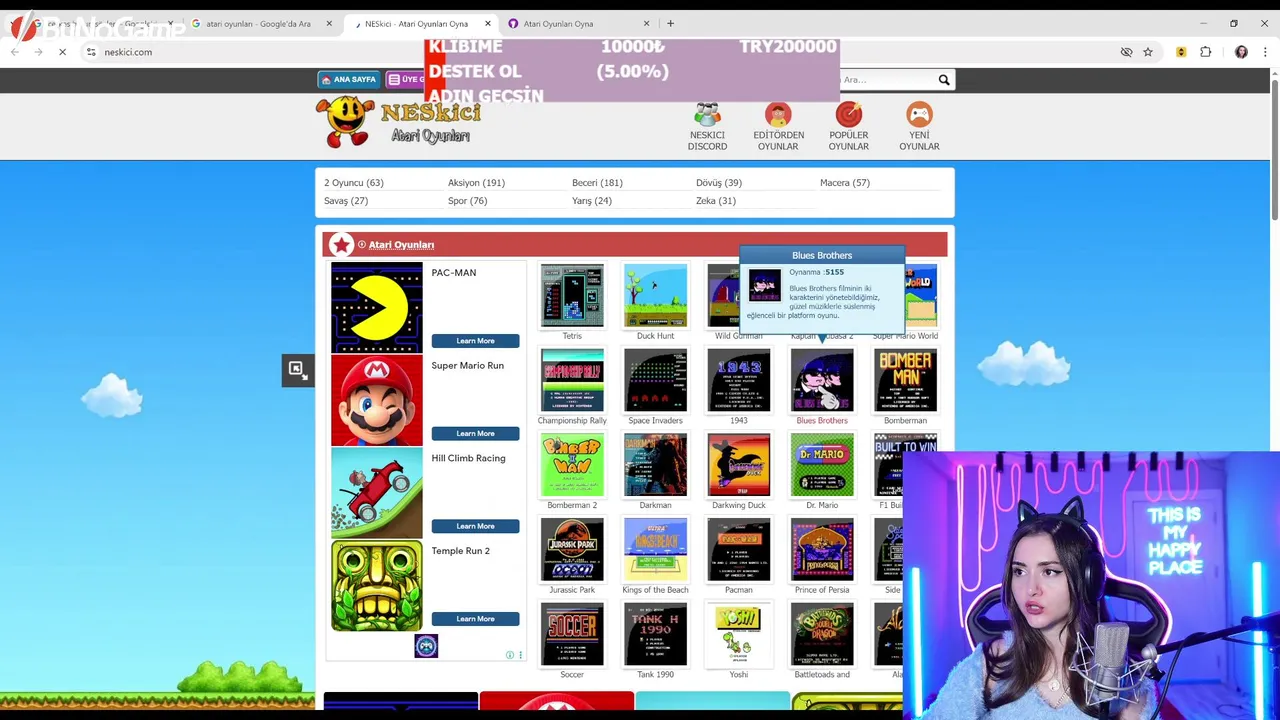Click Learn More for Temple Run 2
Image resolution: width=1280 pixels, height=720 pixels.
pyautogui.click(x=475, y=619)
